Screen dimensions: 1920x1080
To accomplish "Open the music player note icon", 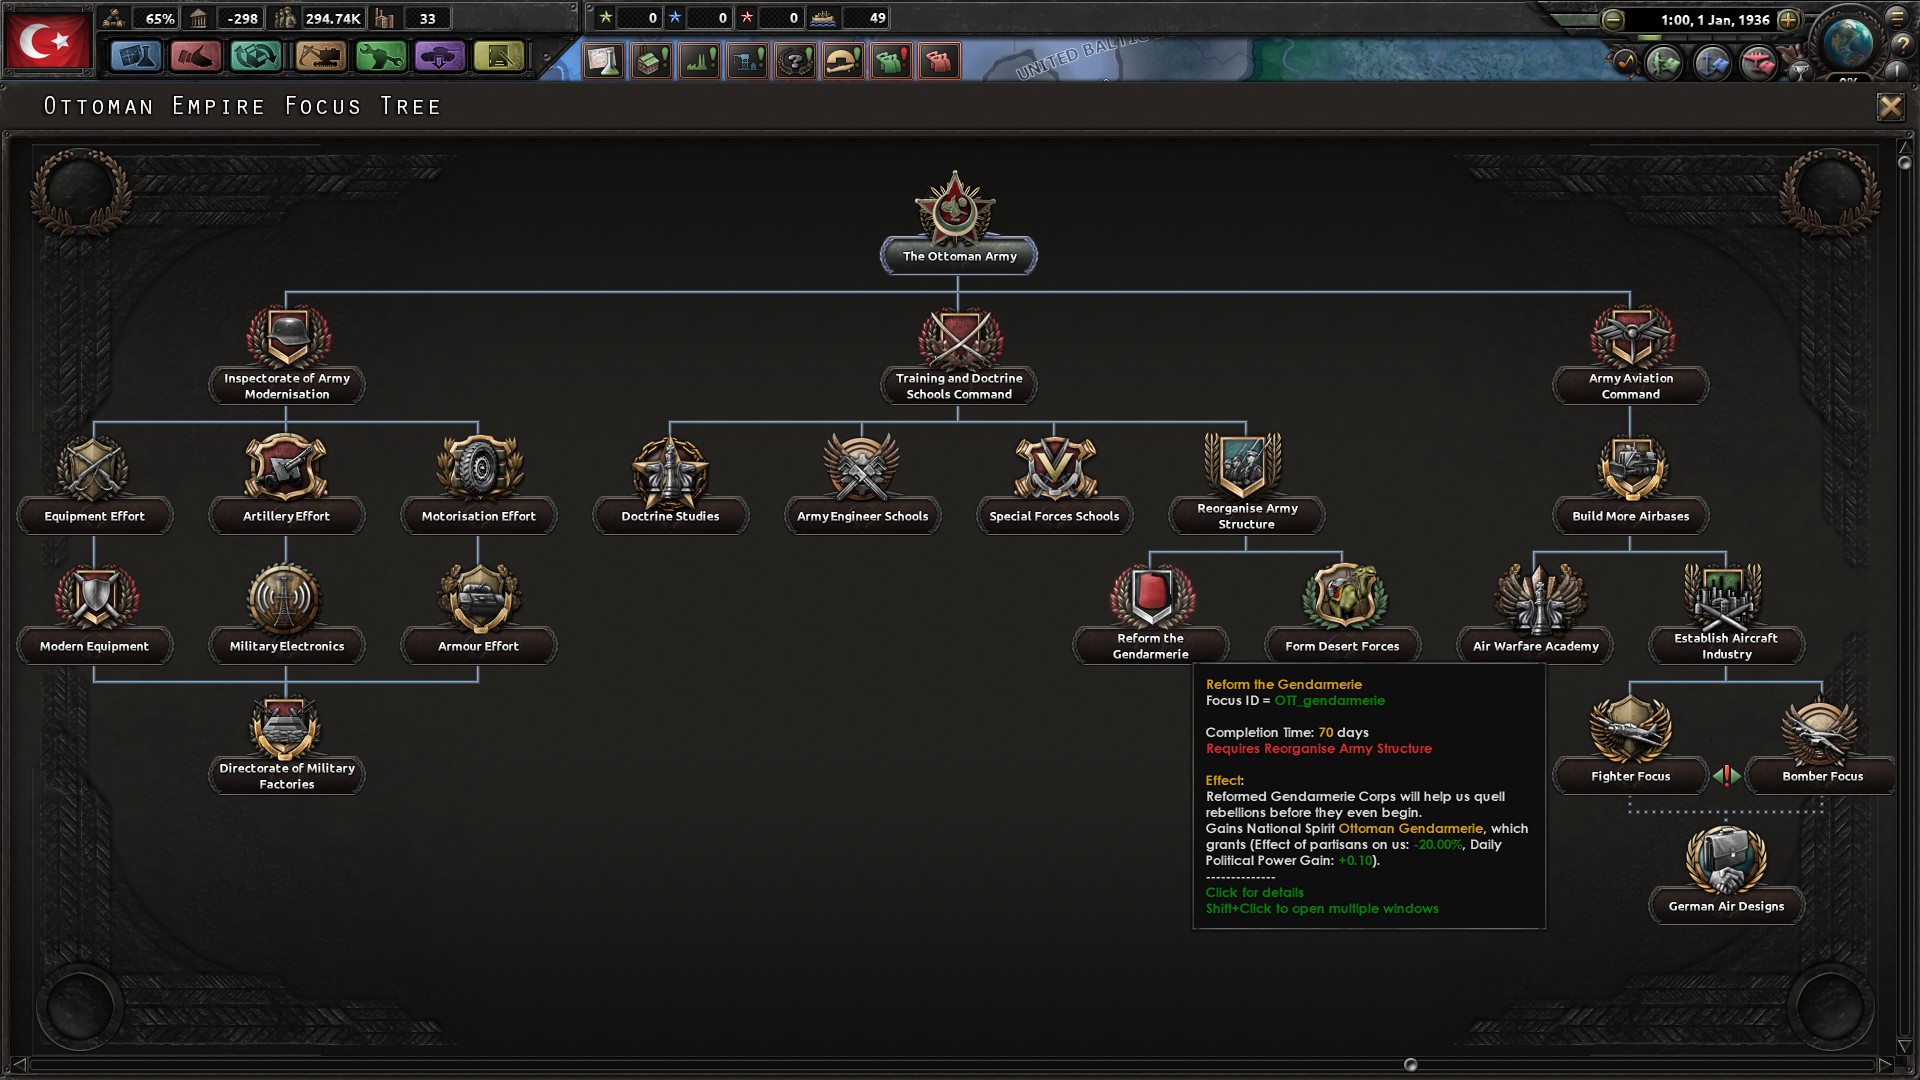I will click(1625, 62).
